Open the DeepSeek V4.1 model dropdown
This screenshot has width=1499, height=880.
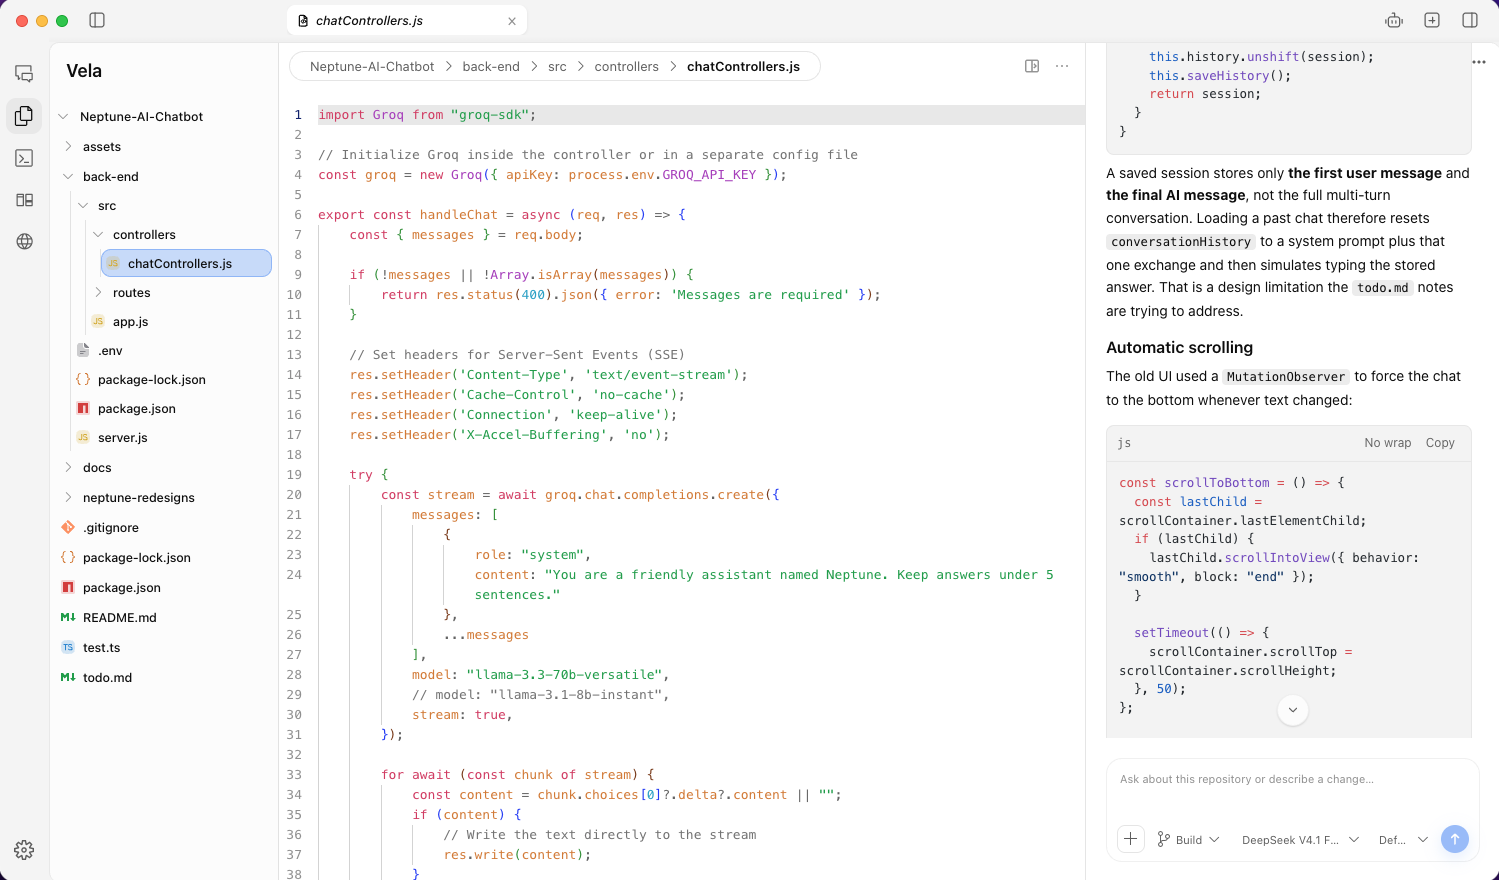(x=1300, y=840)
